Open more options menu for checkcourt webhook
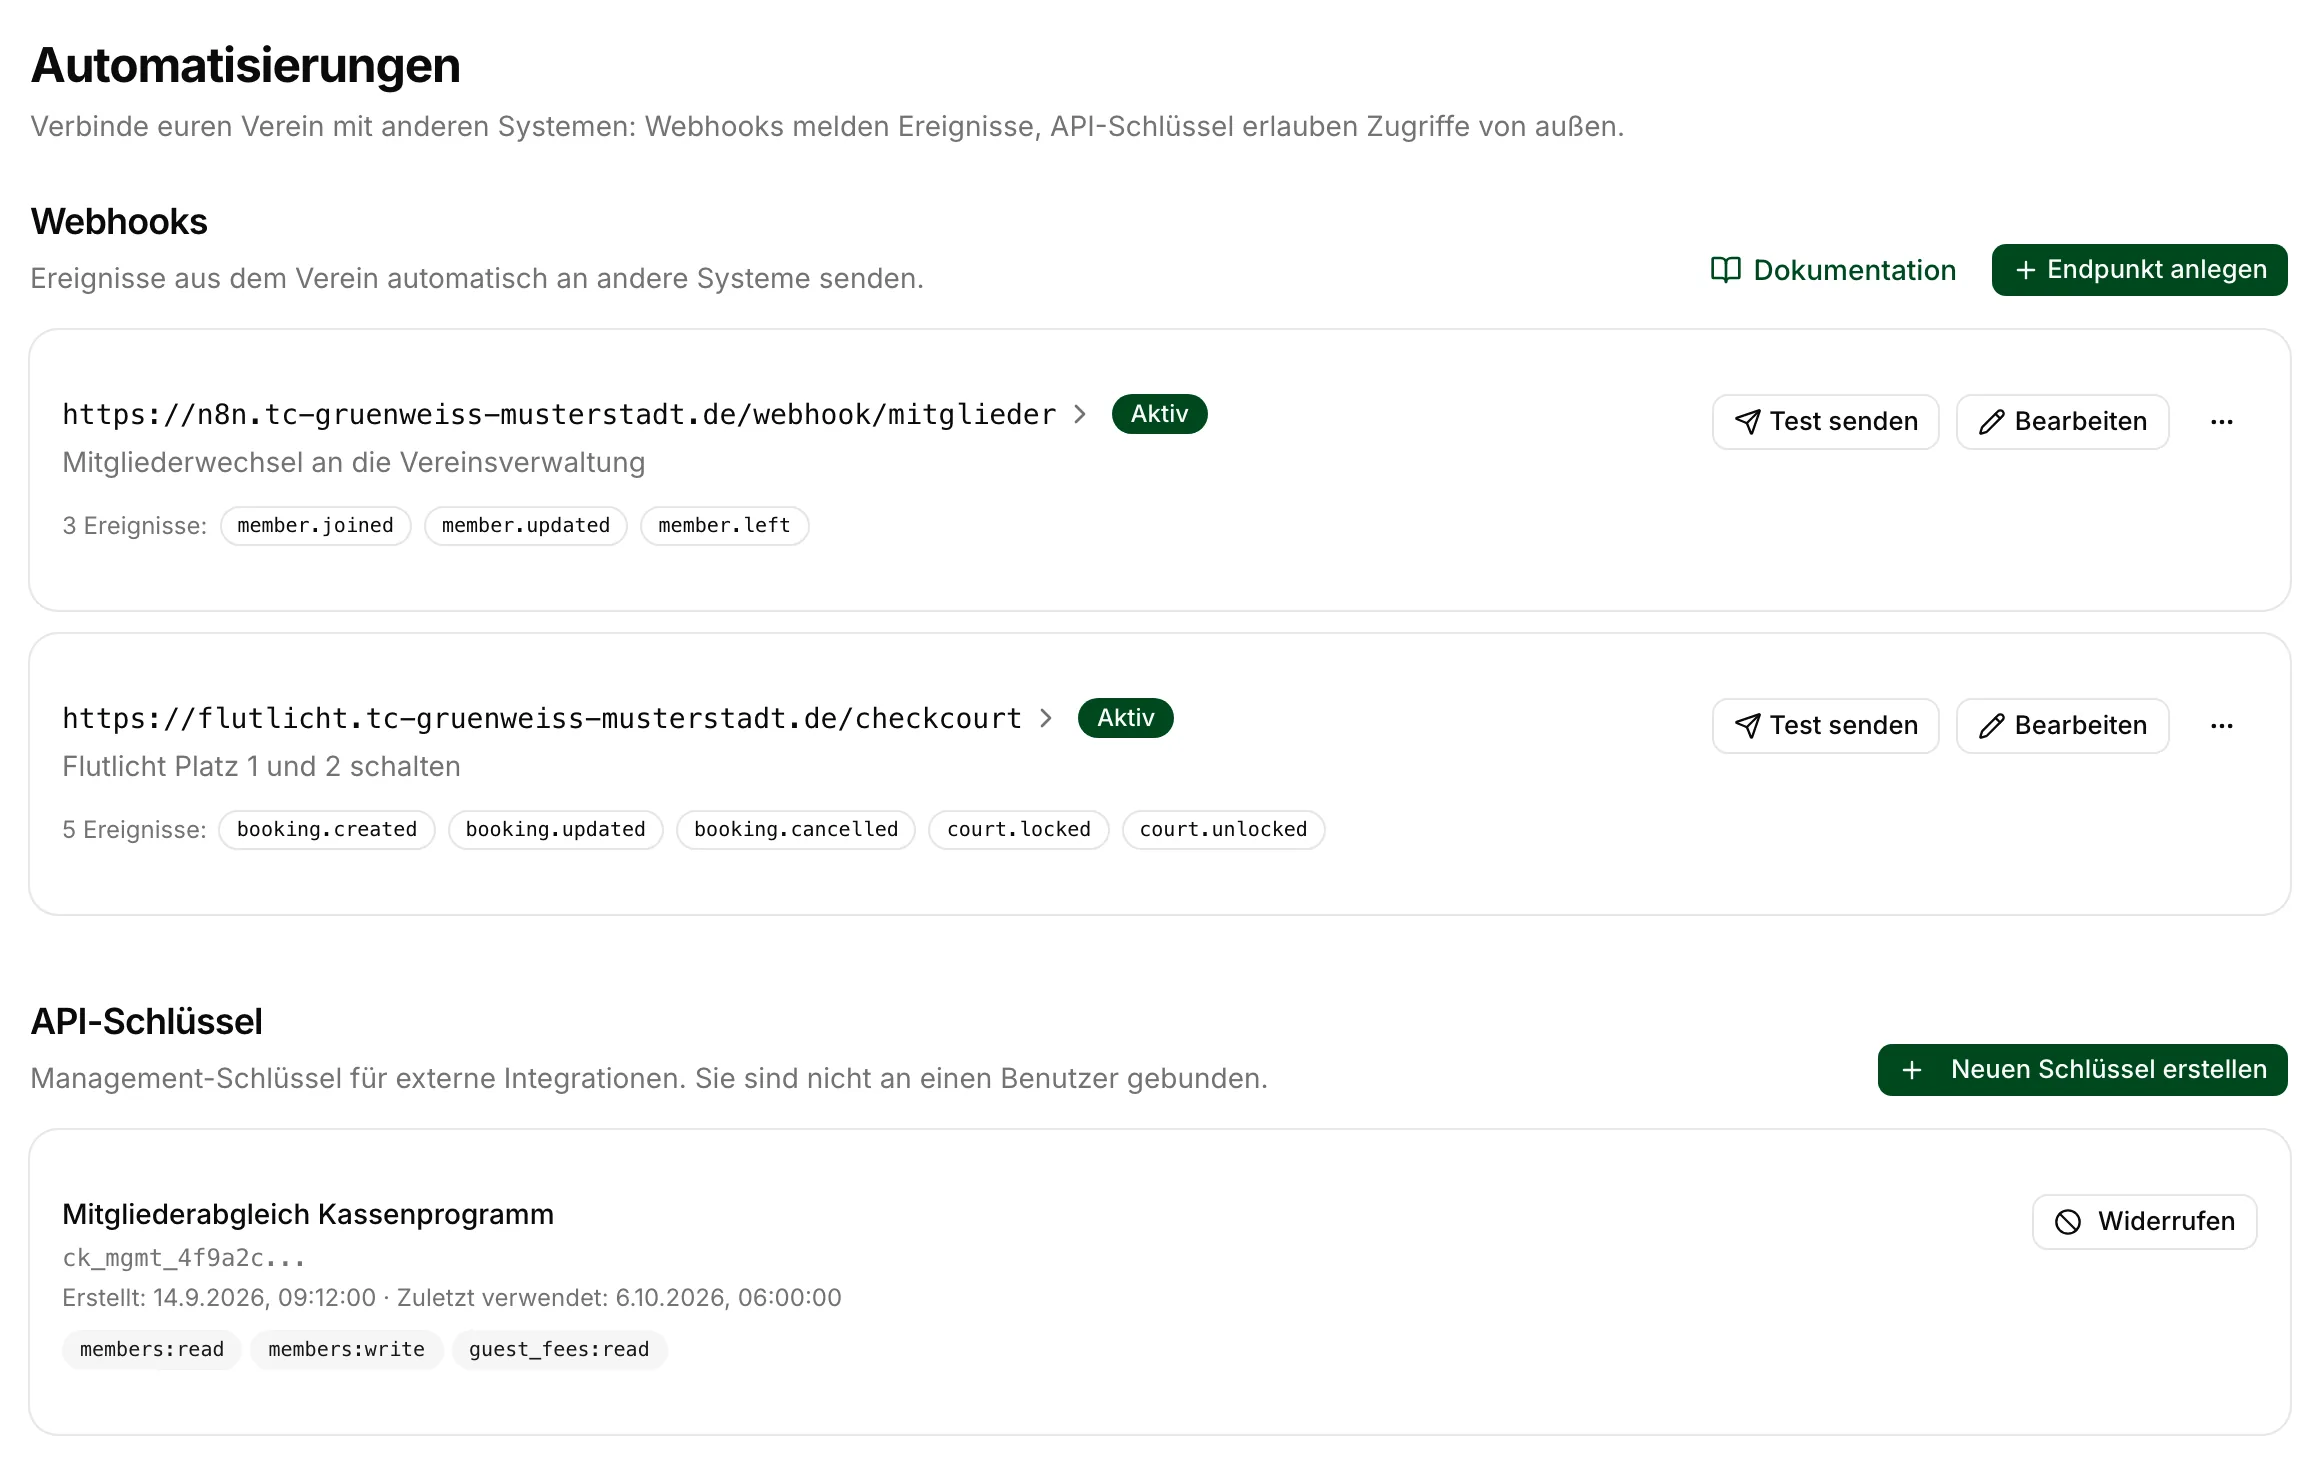Screen dimensions: 2320x1480 pyautogui.click(x=2222, y=726)
